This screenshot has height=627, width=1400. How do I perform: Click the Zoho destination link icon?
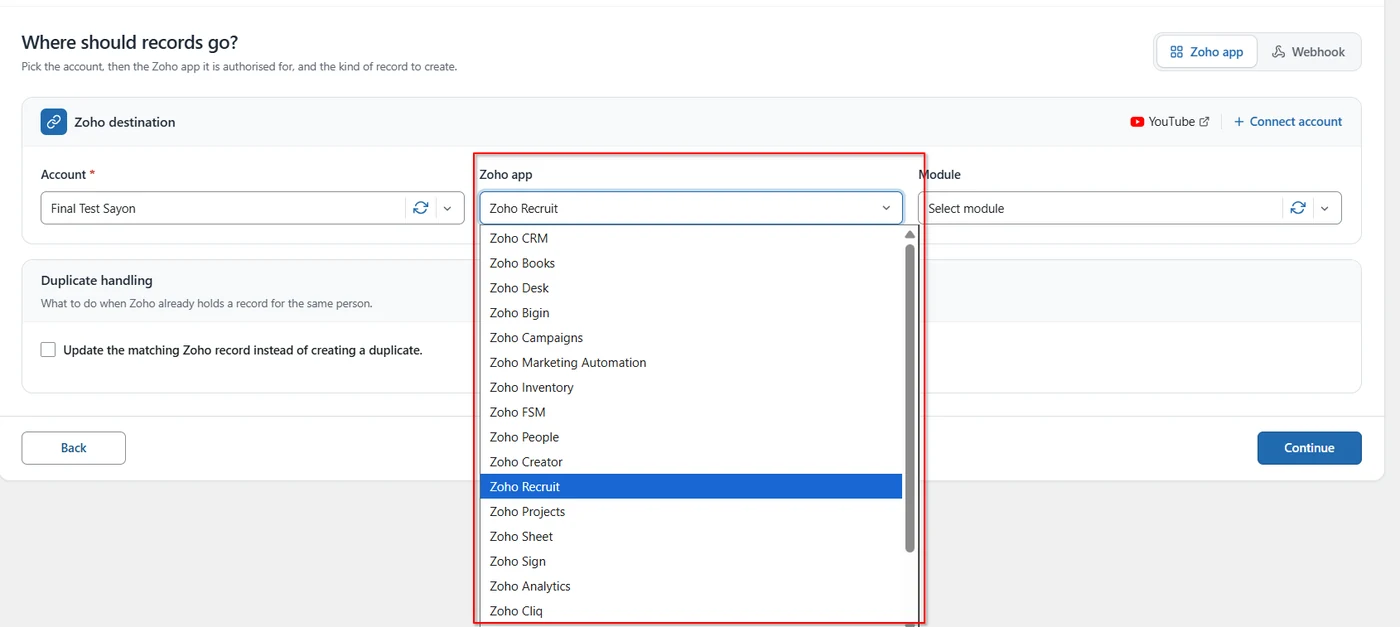coord(54,122)
